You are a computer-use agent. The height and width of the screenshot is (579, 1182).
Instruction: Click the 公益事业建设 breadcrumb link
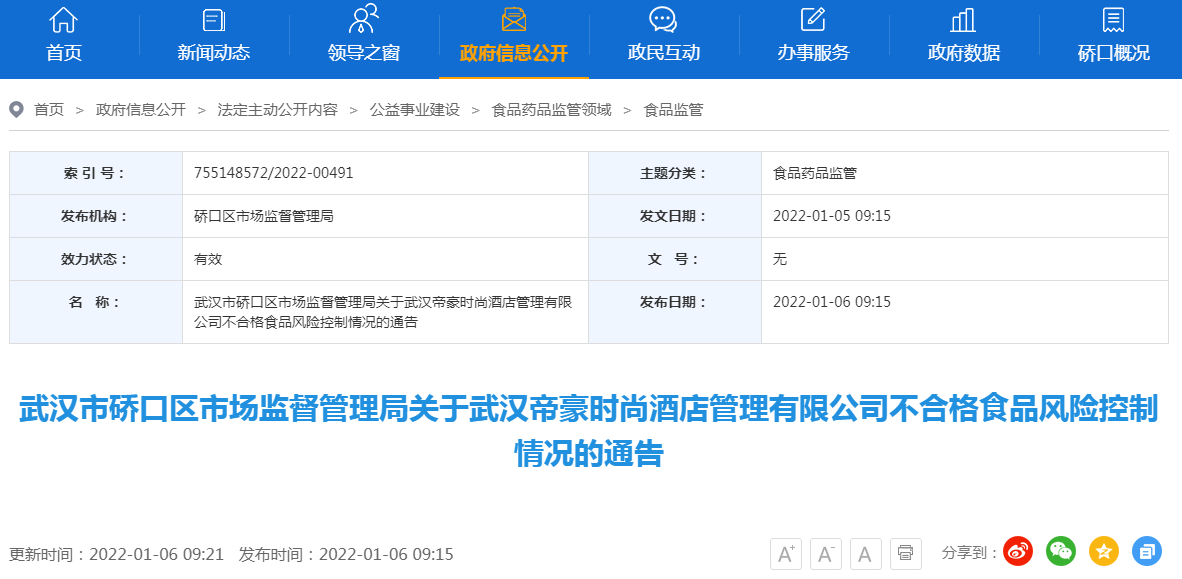click(x=414, y=110)
